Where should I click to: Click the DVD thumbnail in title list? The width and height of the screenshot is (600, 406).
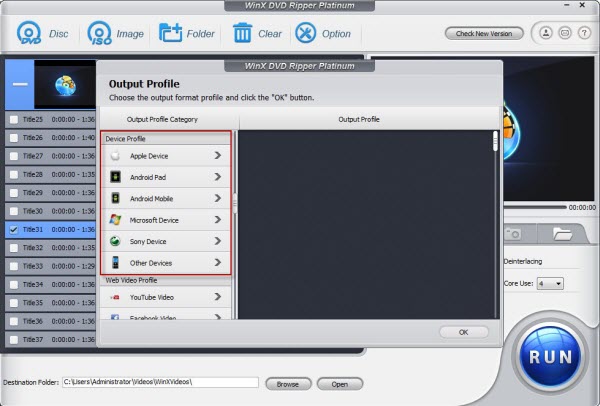65,85
